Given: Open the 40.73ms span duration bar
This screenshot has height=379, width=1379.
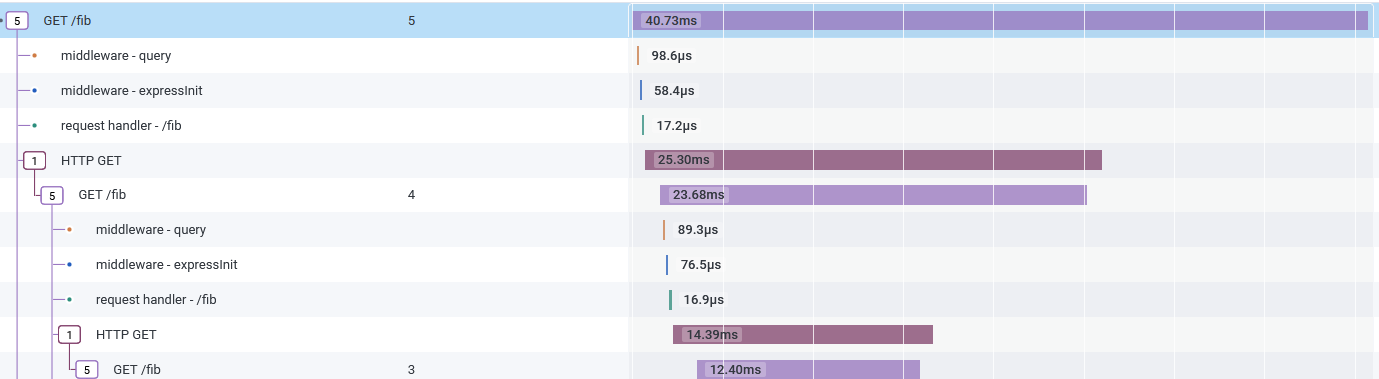Looking at the screenshot, I should 1001,20.
